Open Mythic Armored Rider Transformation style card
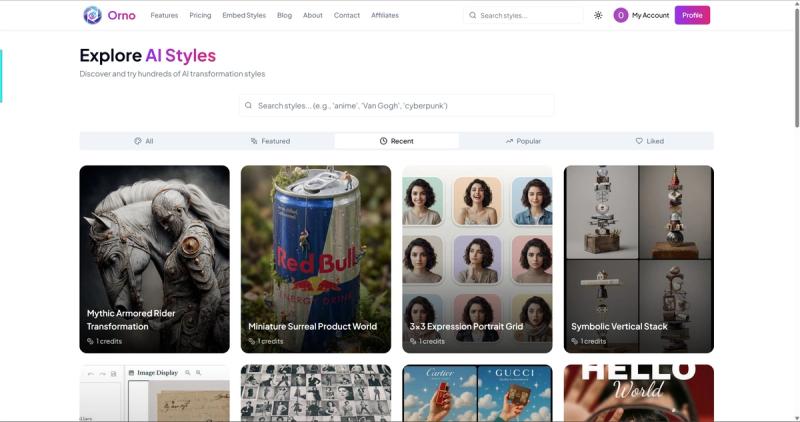The width and height of the screenshot is (800, 422). [155, 259]
